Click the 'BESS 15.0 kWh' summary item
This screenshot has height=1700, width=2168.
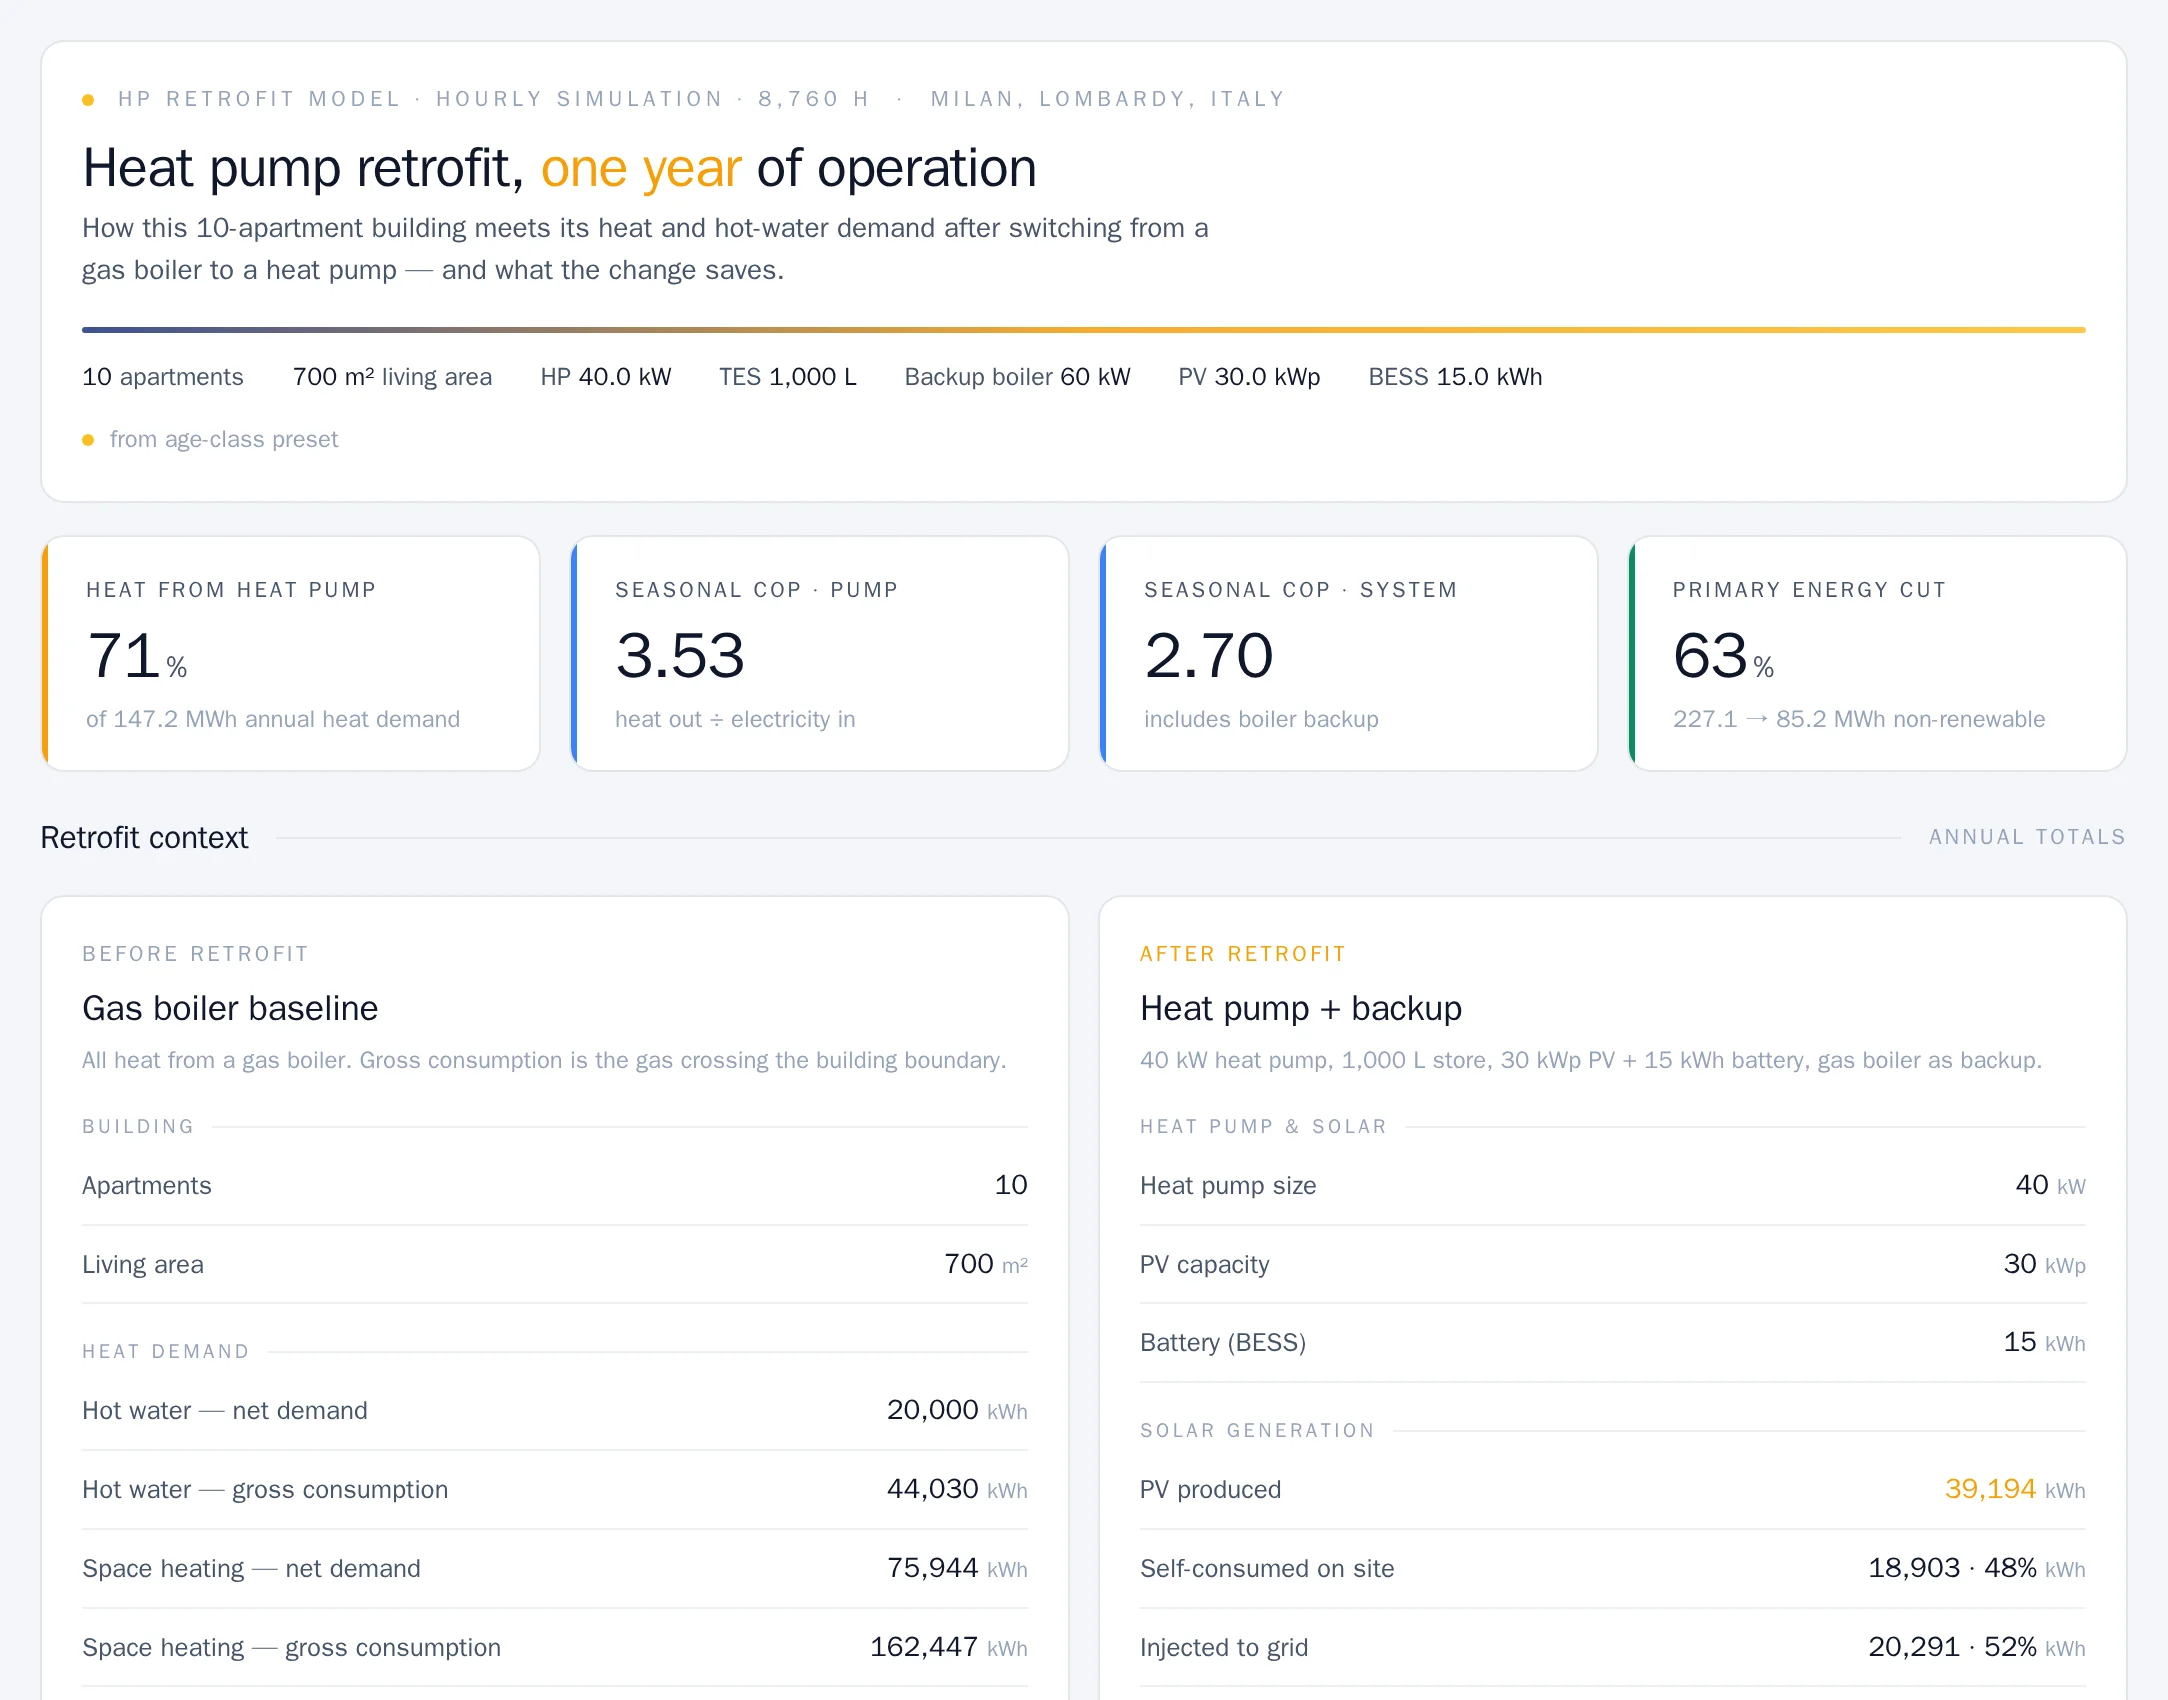(x=1455, y=377)
